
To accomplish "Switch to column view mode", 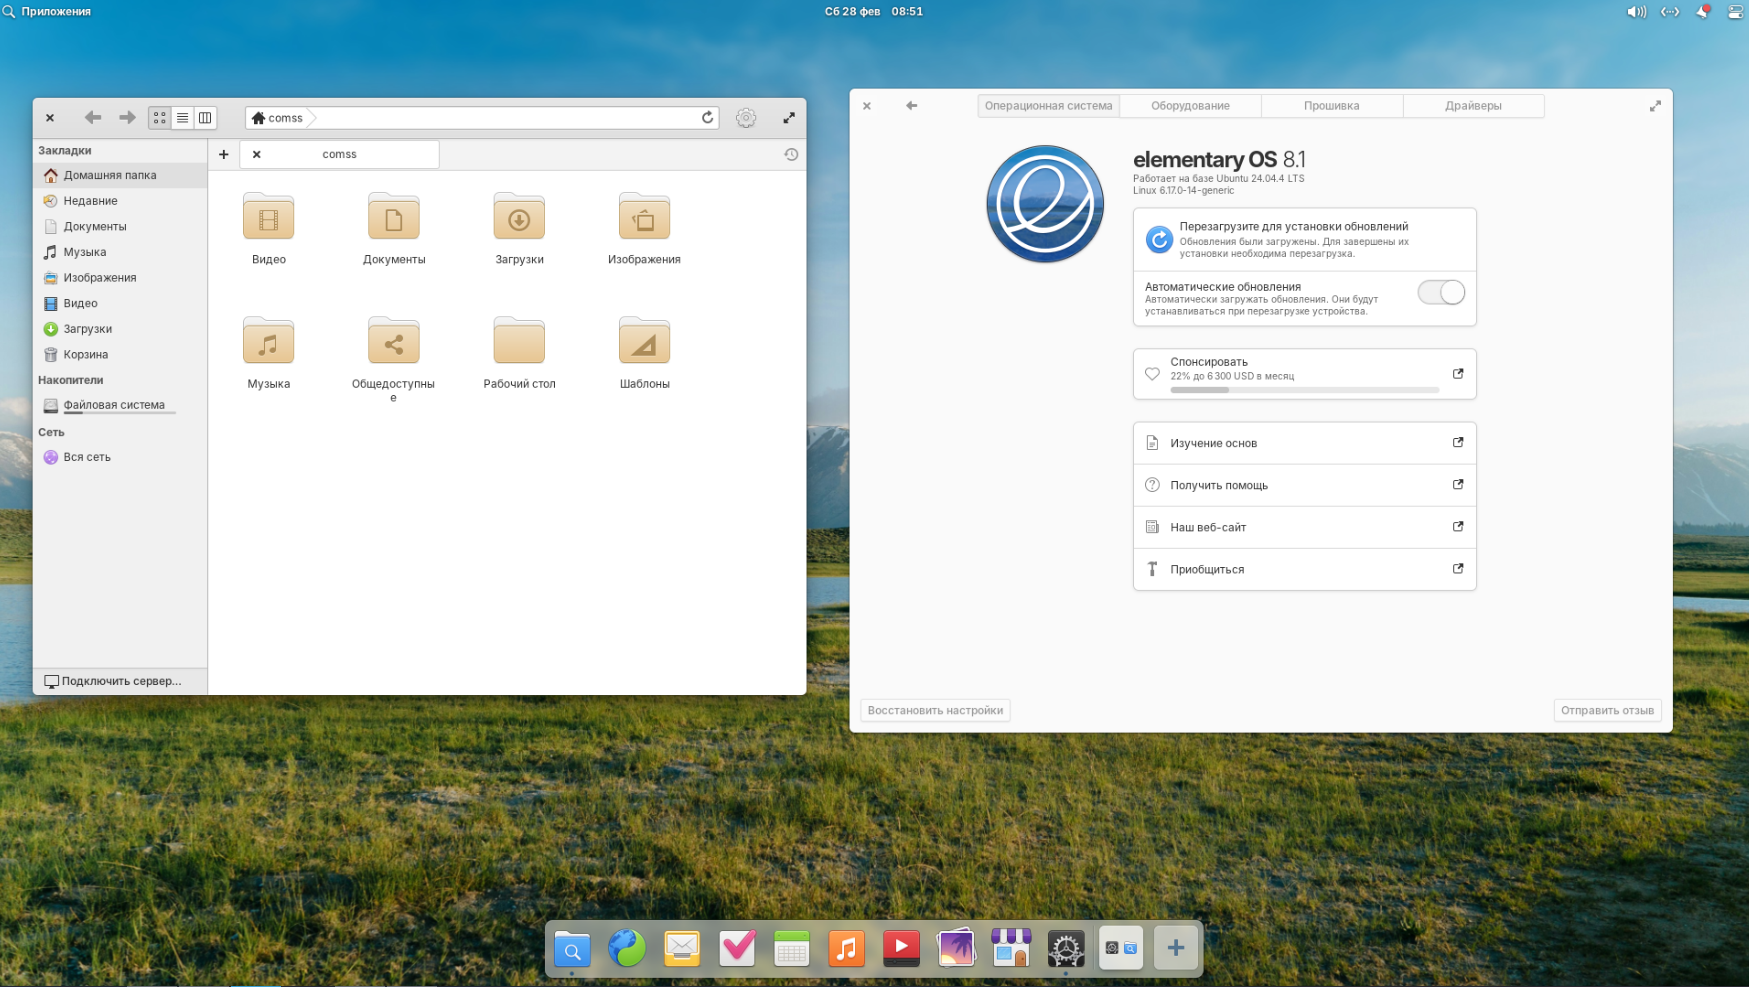I will tap(205, 118).
